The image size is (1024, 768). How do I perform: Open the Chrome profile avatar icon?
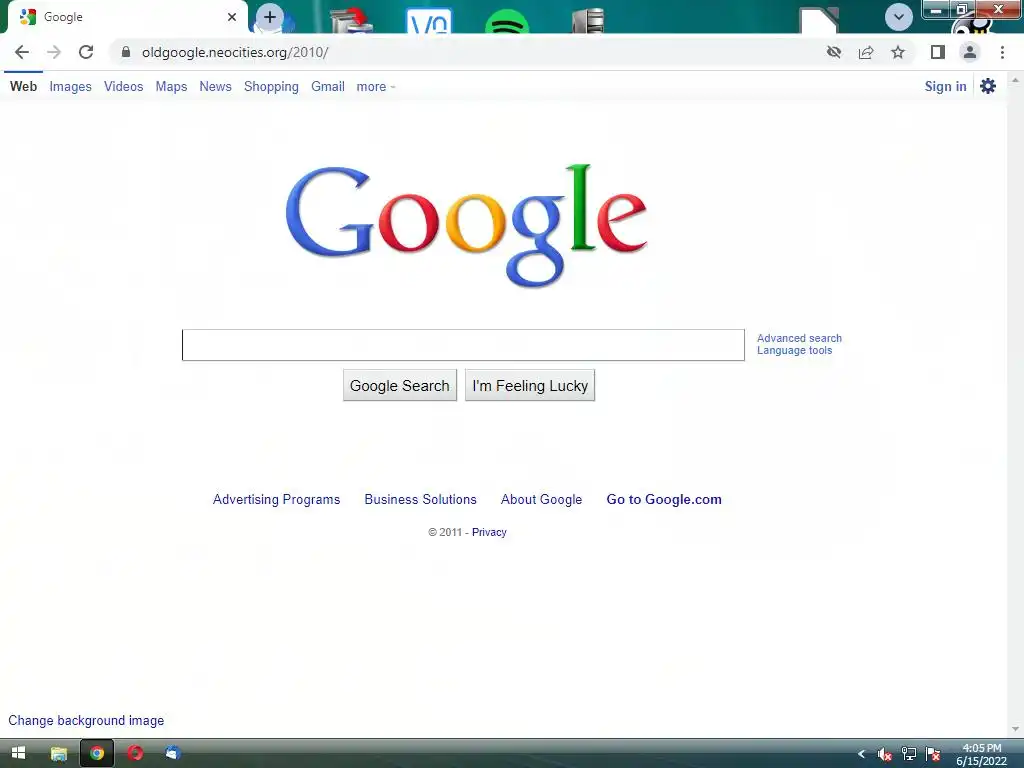click(x=970, y=52)
